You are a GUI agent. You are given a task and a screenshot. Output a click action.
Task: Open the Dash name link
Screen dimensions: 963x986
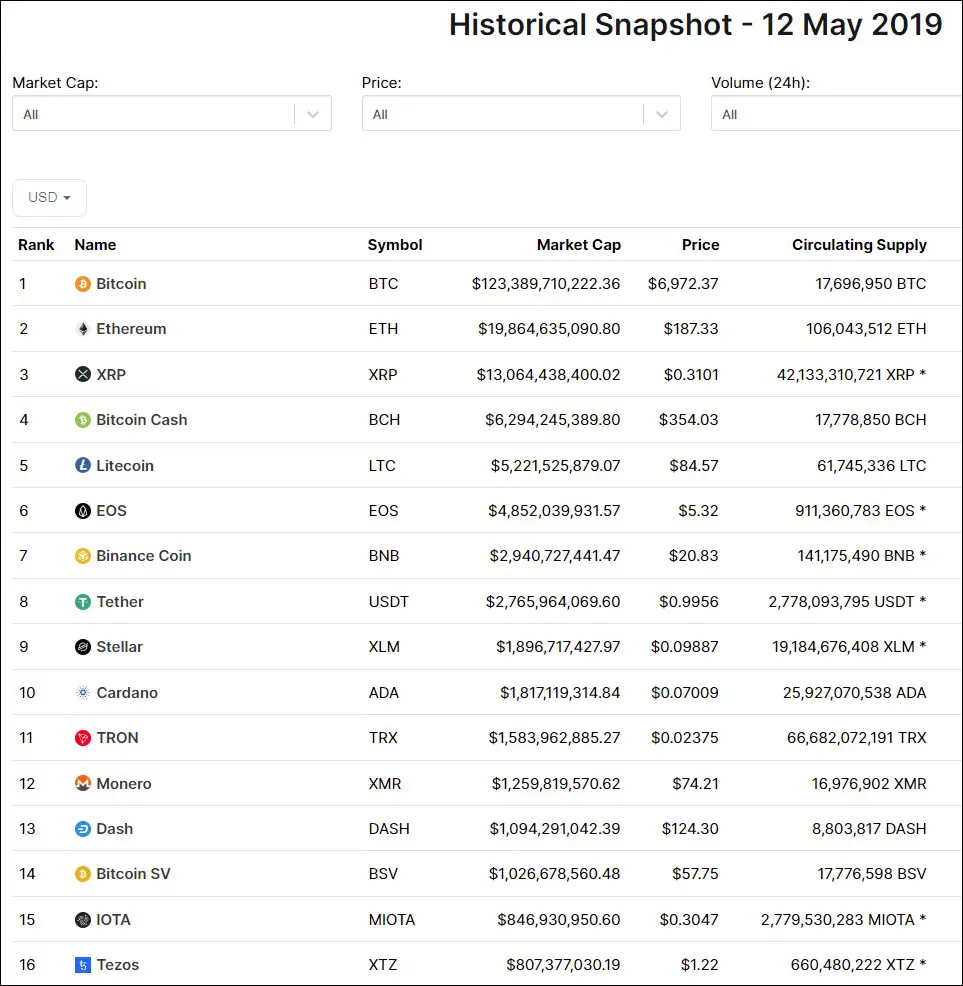114,829
